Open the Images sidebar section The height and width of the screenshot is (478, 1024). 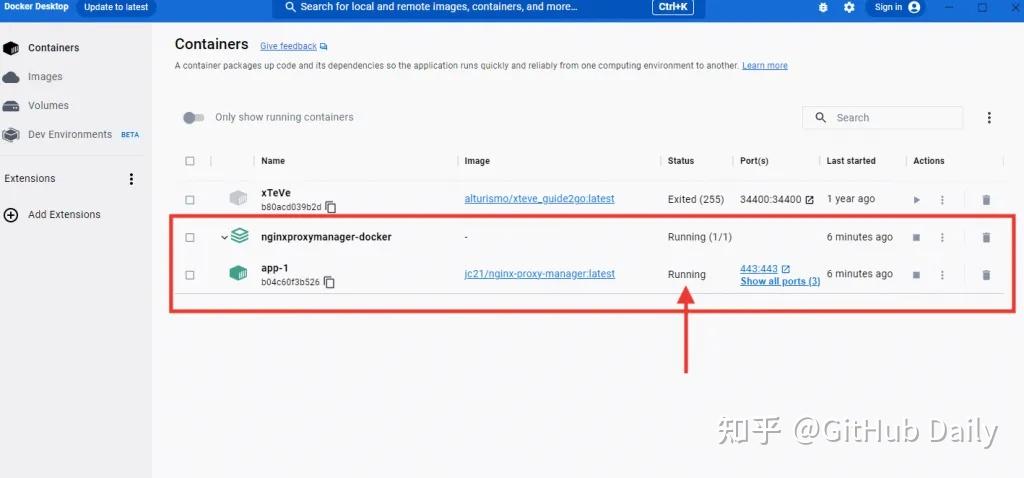45,76
